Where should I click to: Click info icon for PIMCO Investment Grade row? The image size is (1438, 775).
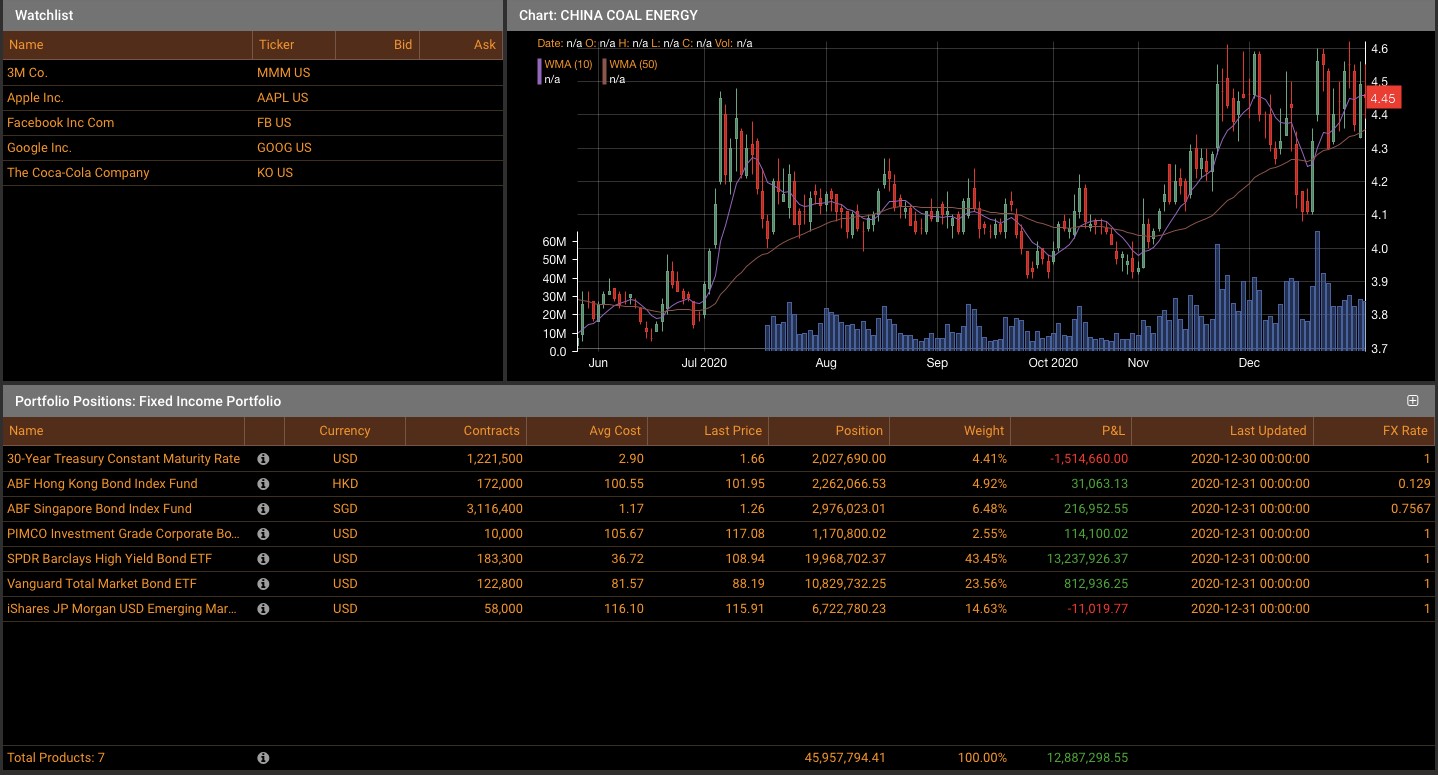click(x=263, y=534)
